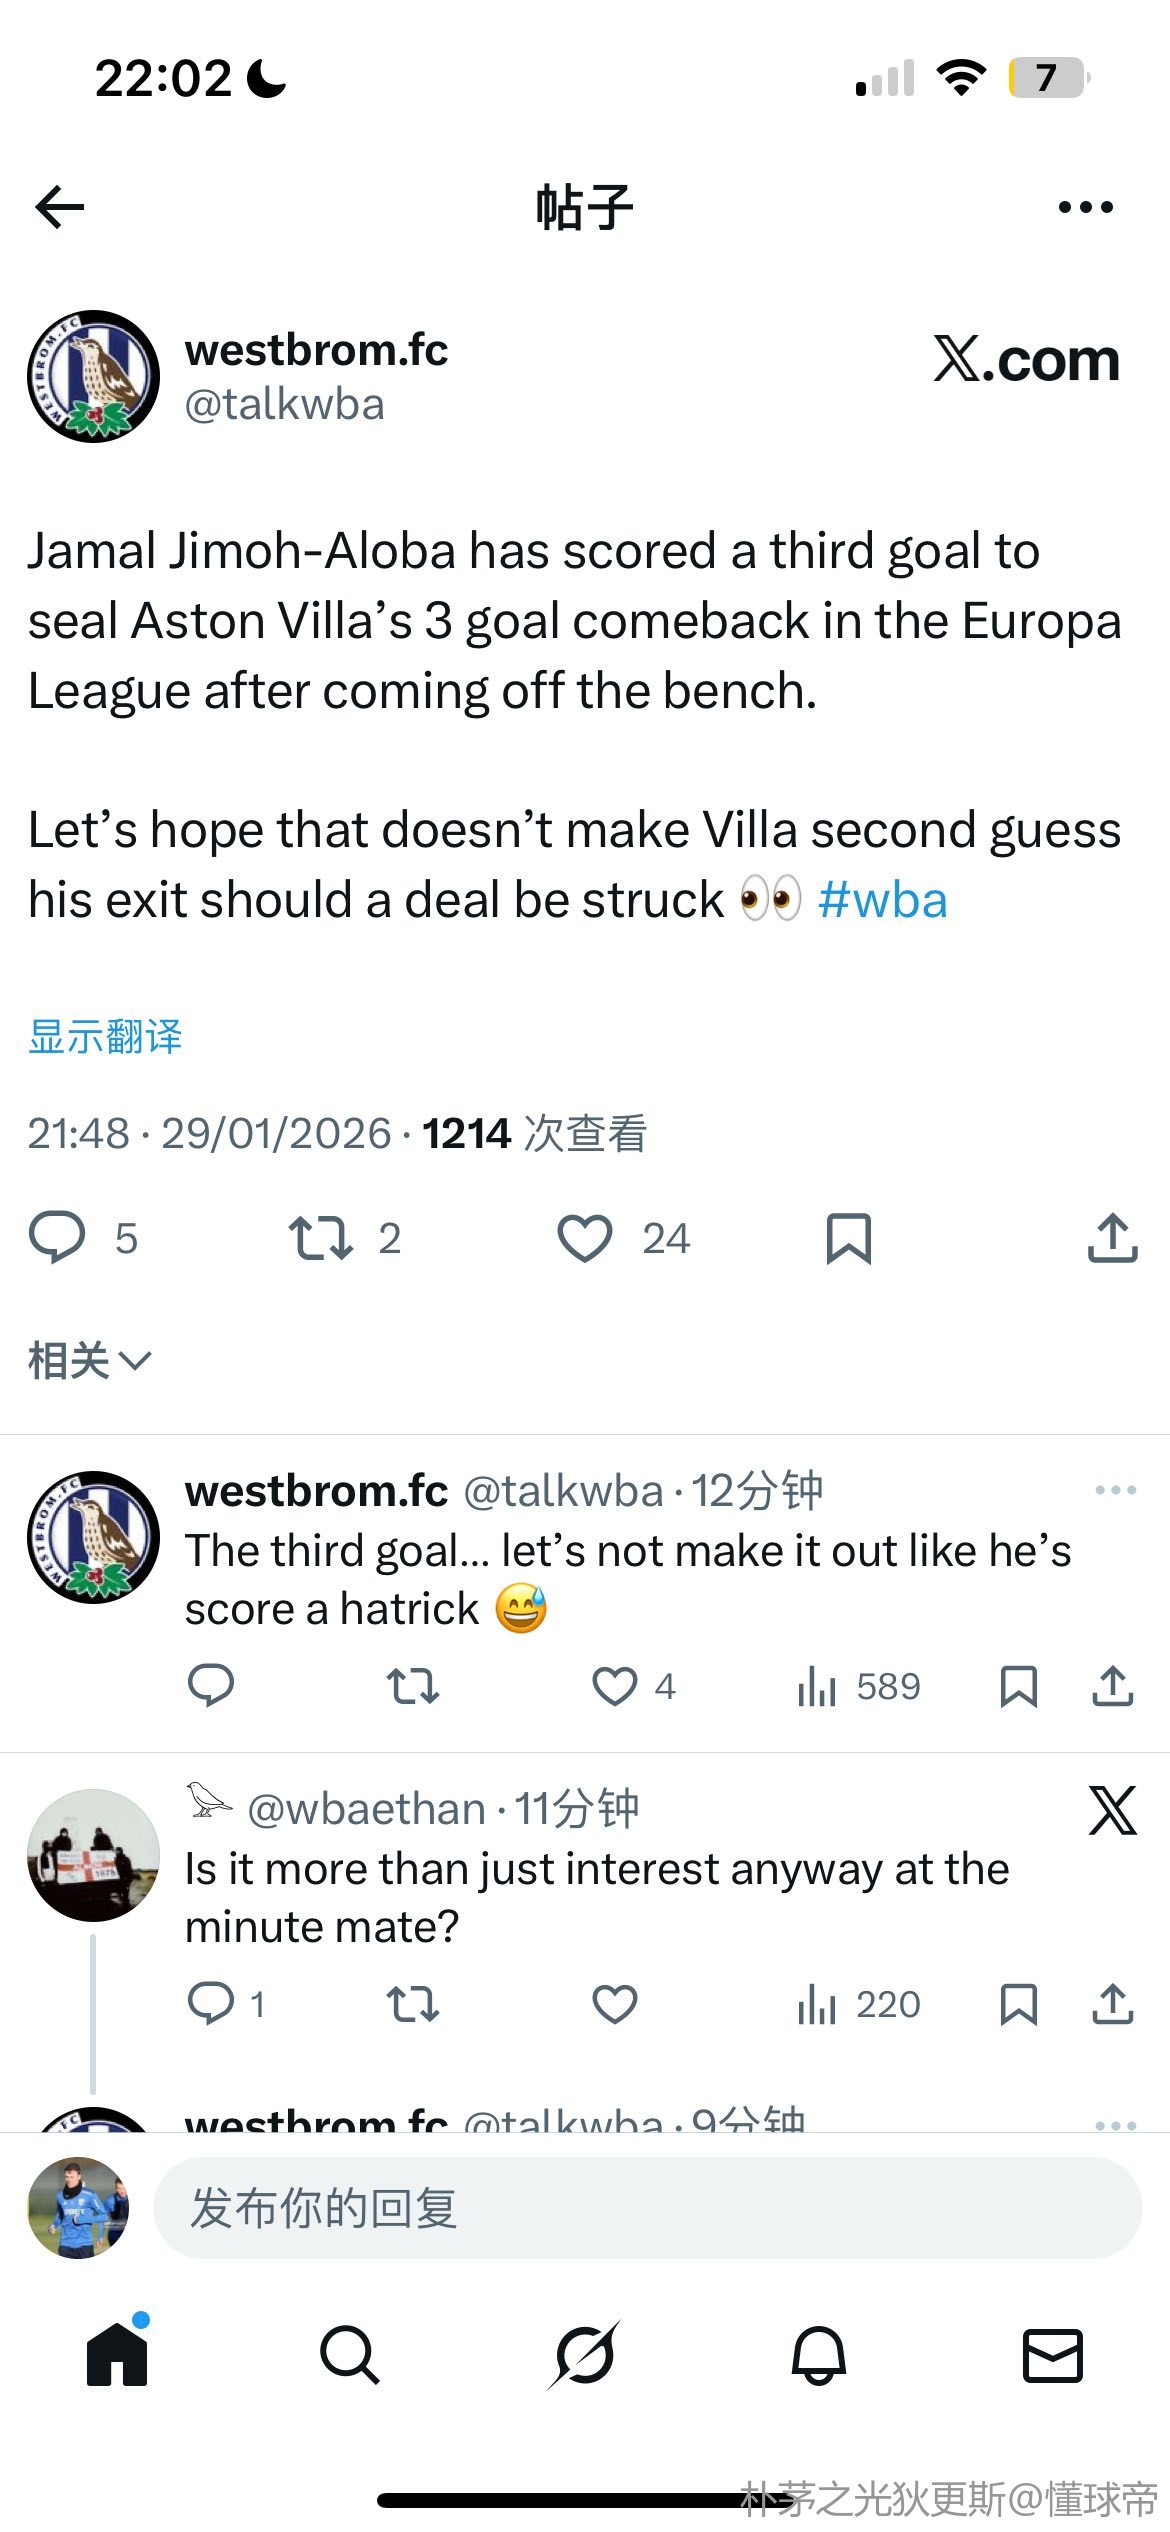The width and height of the screenshot is (1170, 2532).
Task: Go to the Home tab
Action: pyautogui.click(x=117, y=2355)
